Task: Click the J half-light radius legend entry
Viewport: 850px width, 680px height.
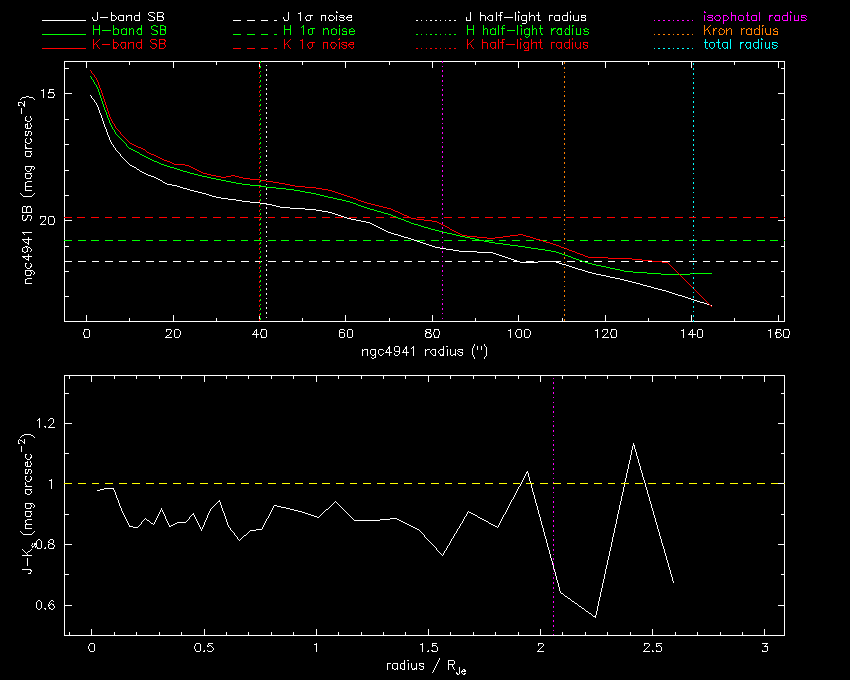Action: [526, 18]
